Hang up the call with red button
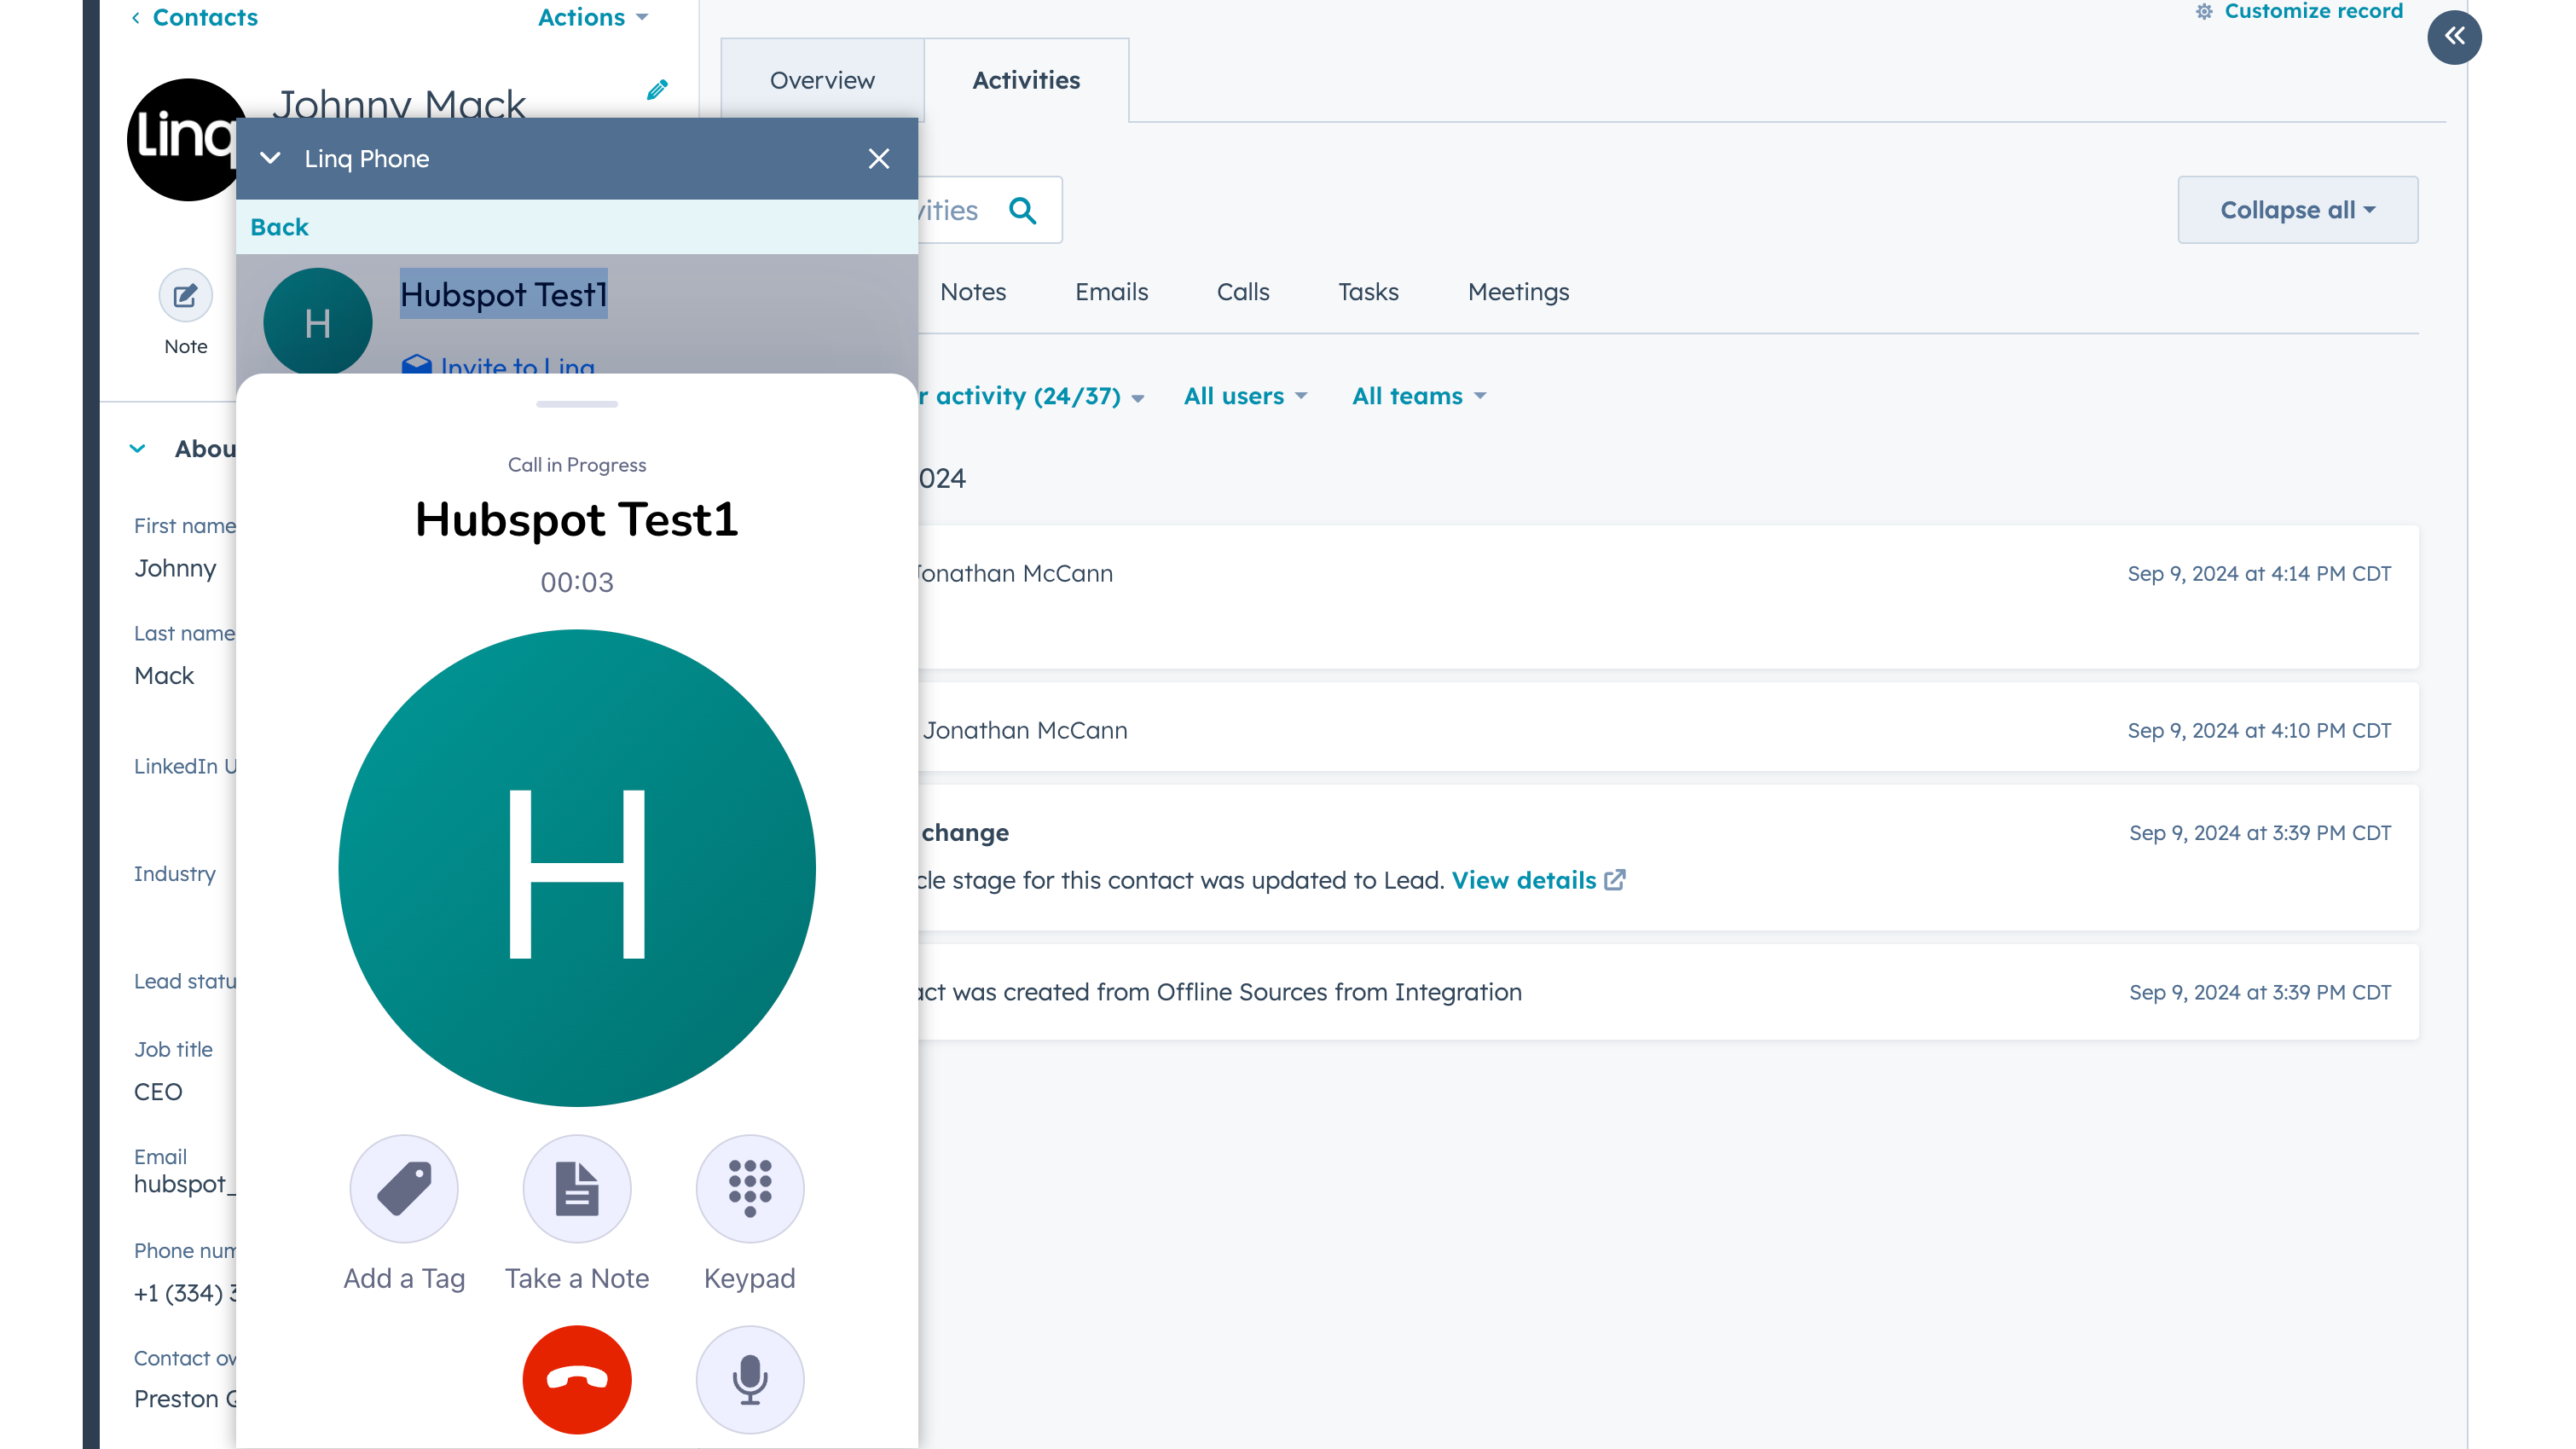Viewport: 2576px width, 1449px height. [577, 1379]
